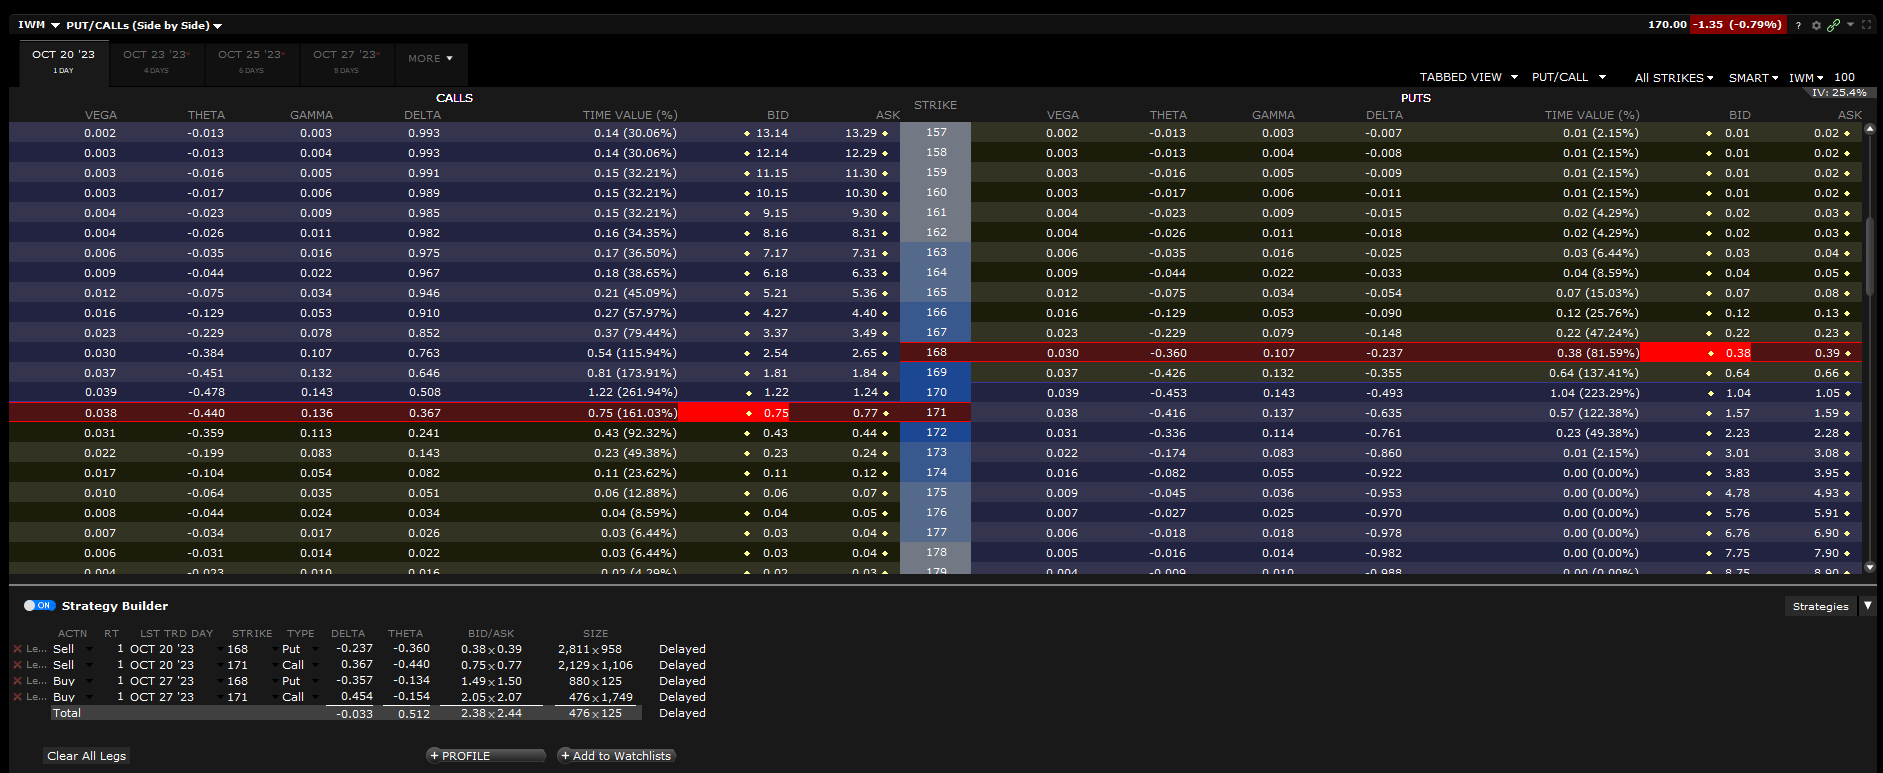Turn off the Strategy Builder ON switch
Screen dimensions: 1883x773
coord(40,605)
